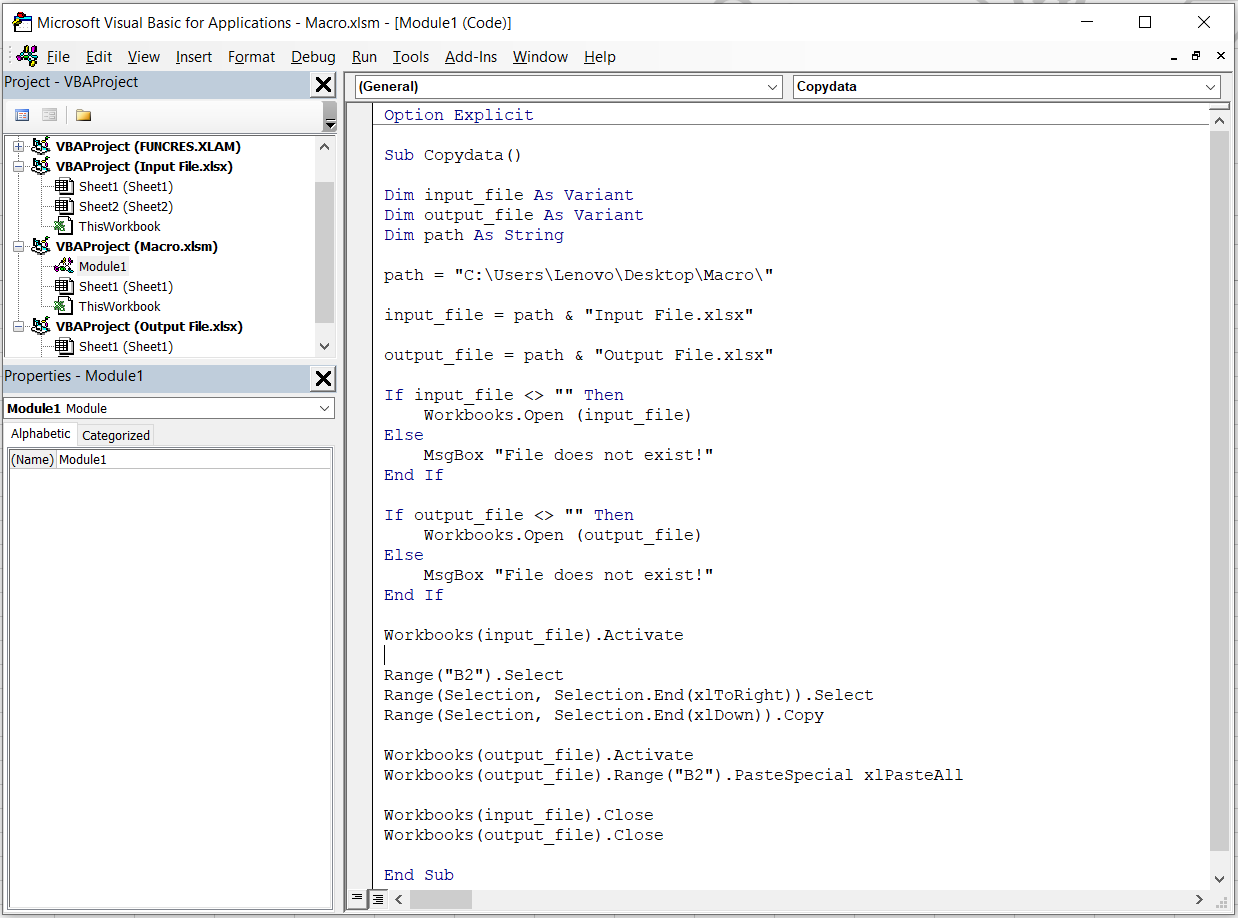Screen dimensions: 1238x918
Task: Select Sheet2 (Sheet2) under Input File.xlsx
Action: click(125, 206)
